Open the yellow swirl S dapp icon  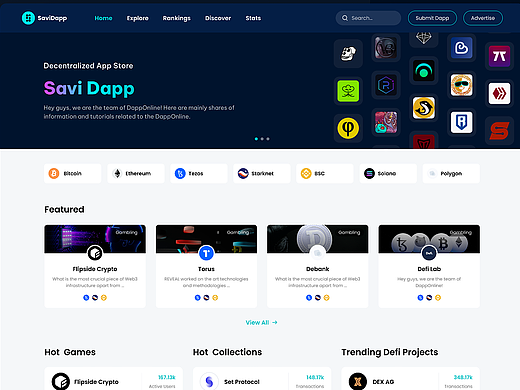(424, 108)
